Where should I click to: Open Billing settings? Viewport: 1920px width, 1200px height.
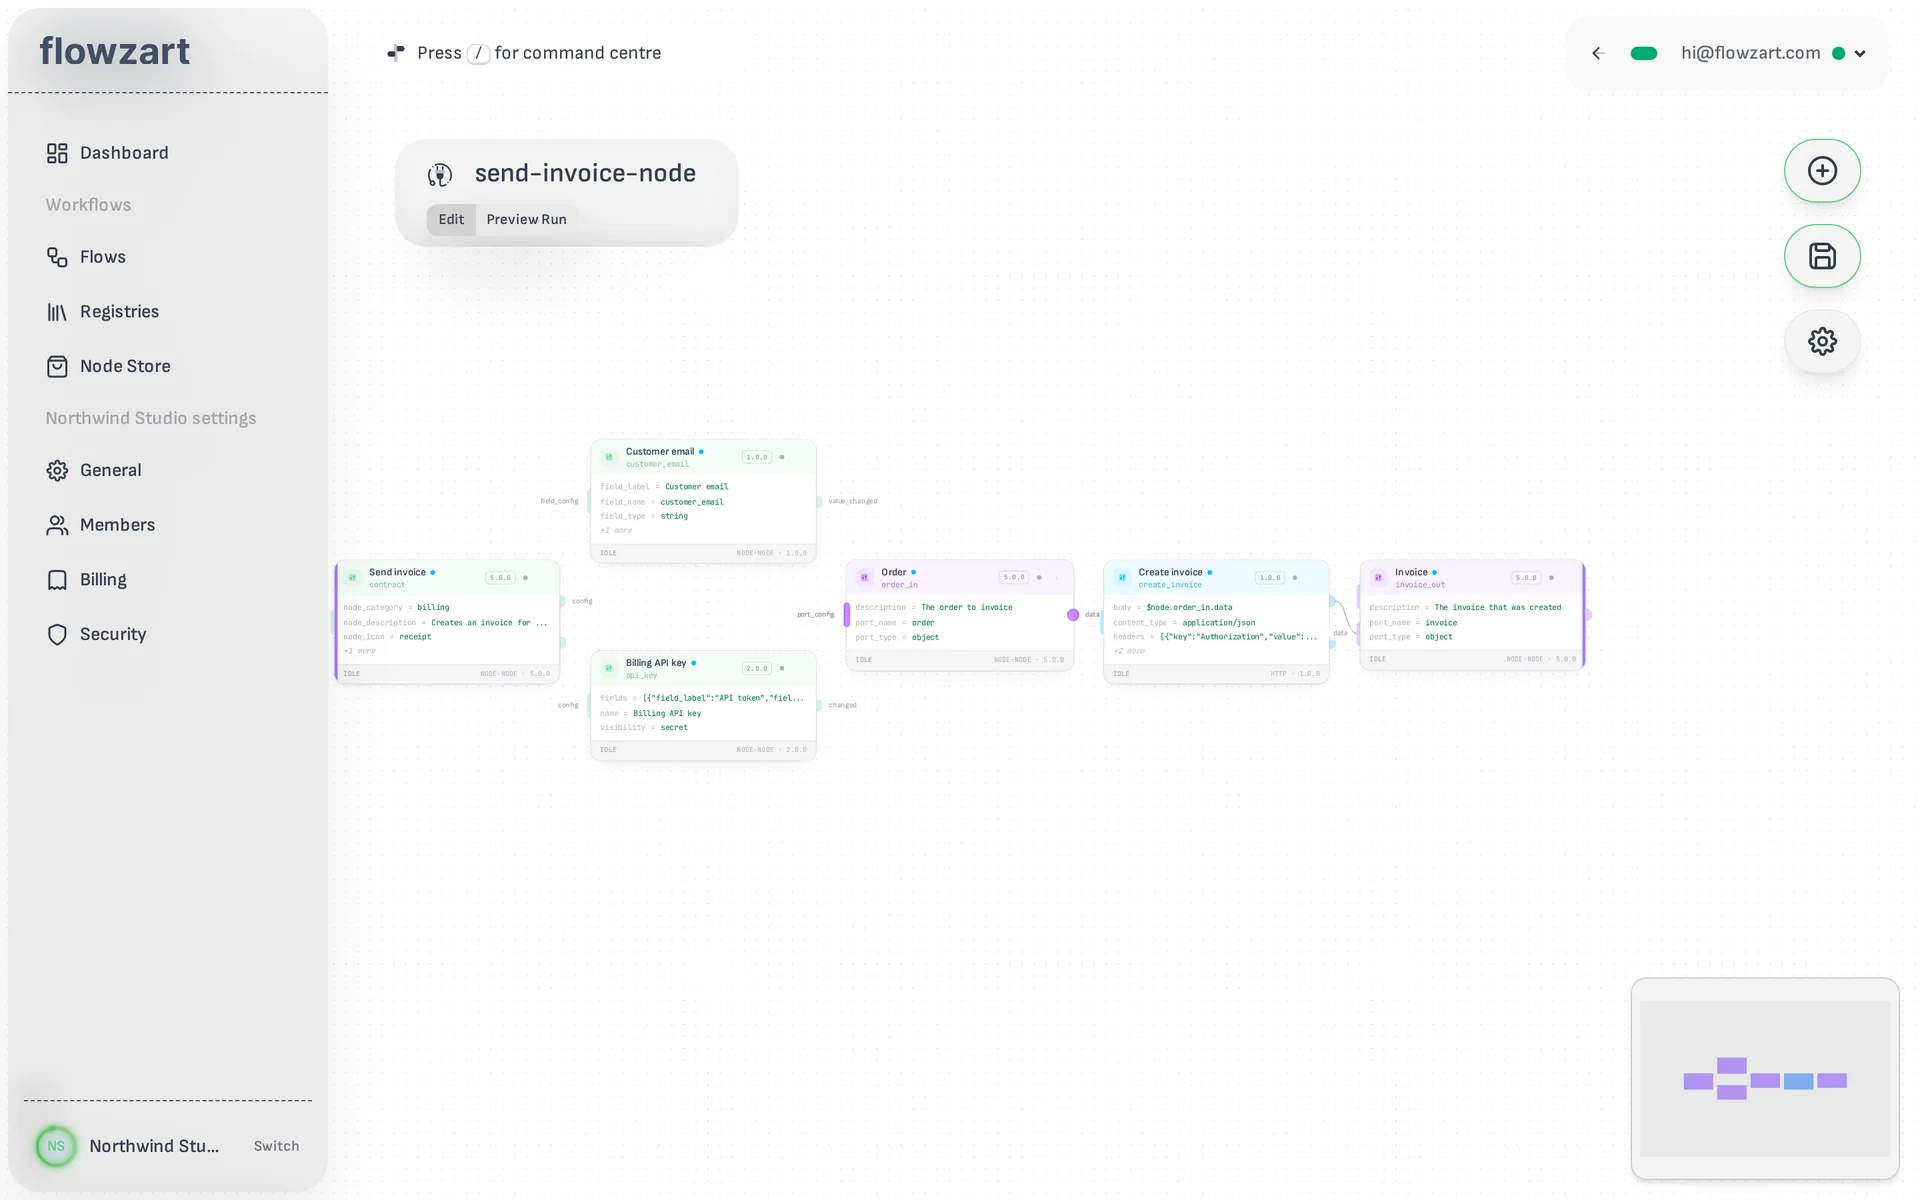coord(87,580)
